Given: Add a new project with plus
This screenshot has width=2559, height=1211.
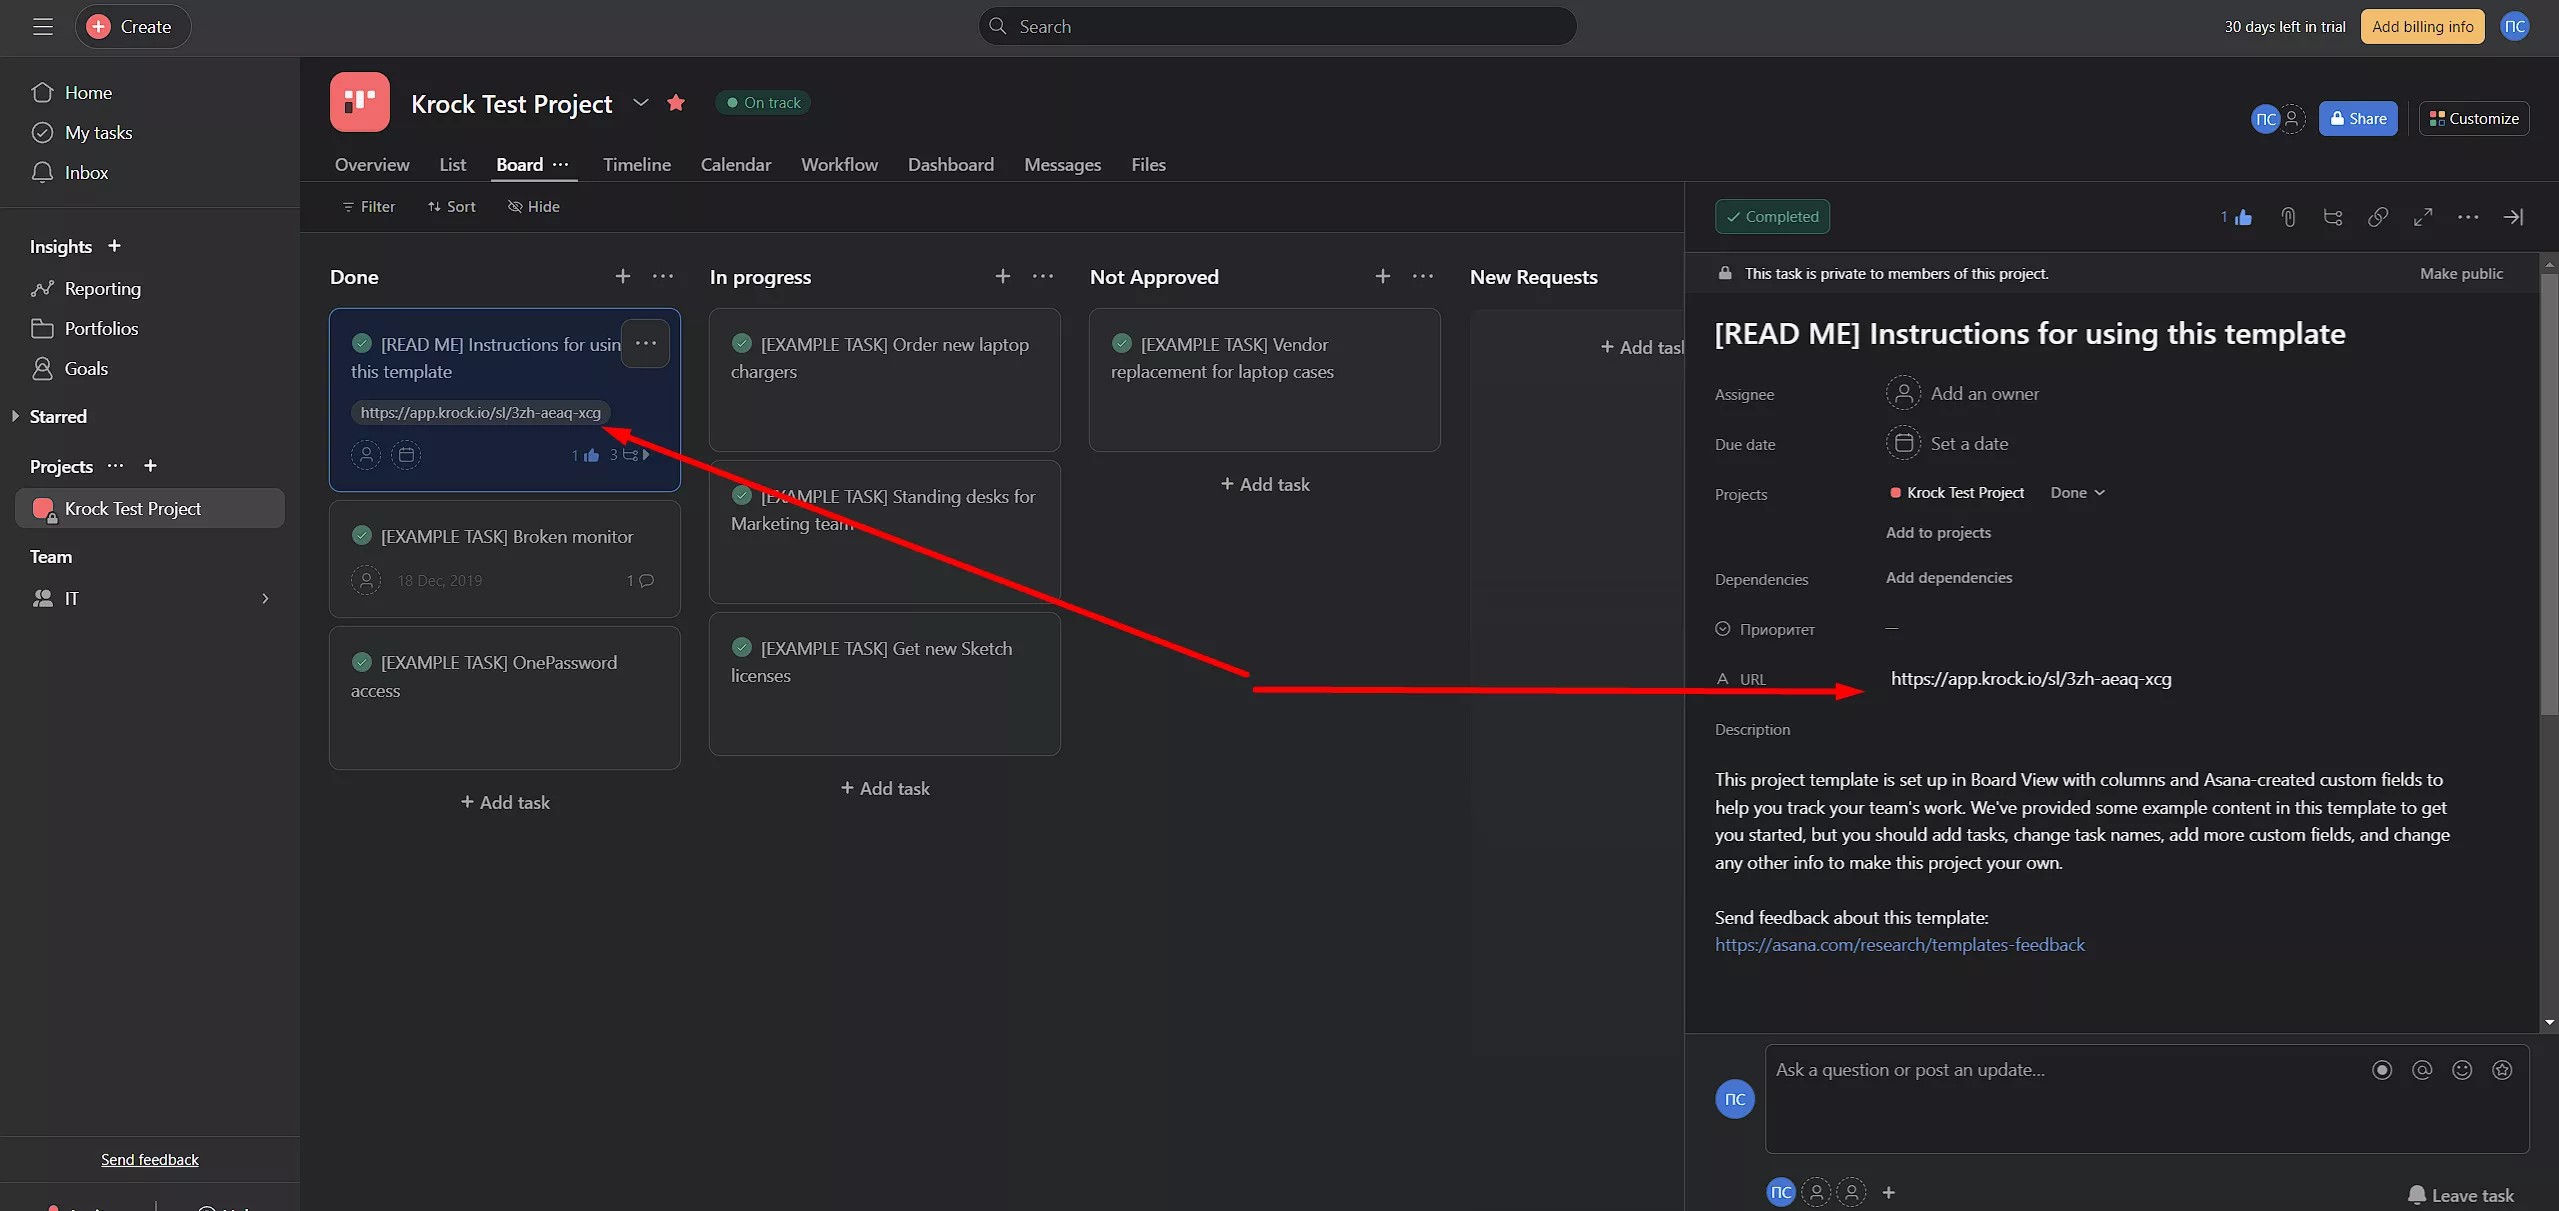Looking at the screenshot, I should pyautogui.click(x=150, y=466).
